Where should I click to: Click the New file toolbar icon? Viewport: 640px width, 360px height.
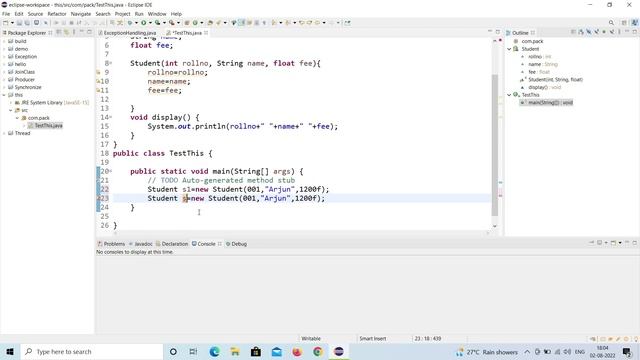6,23
